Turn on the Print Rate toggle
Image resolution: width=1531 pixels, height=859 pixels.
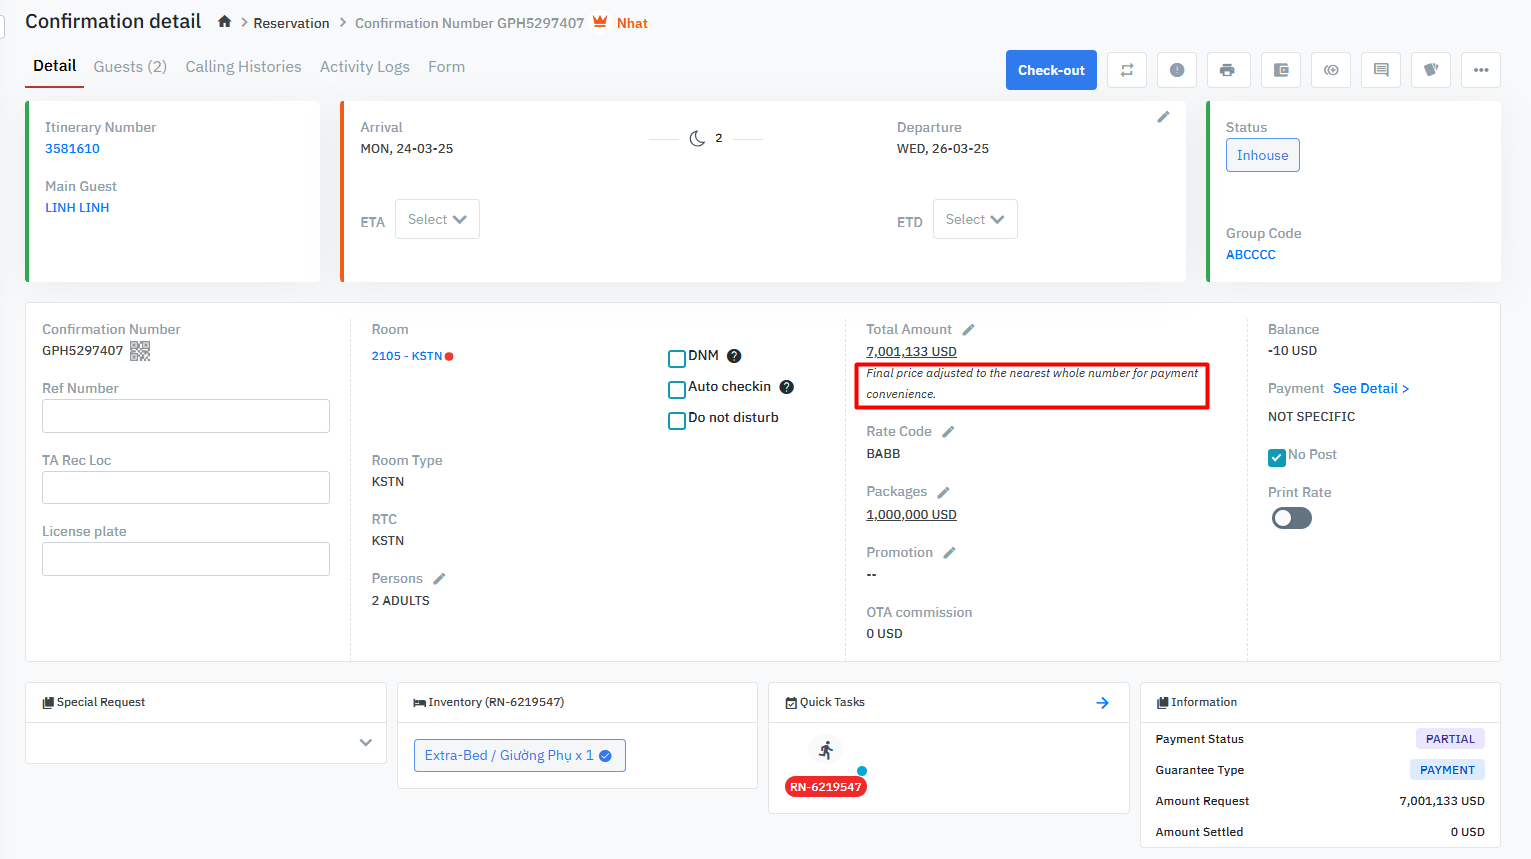pos(1291,518)
